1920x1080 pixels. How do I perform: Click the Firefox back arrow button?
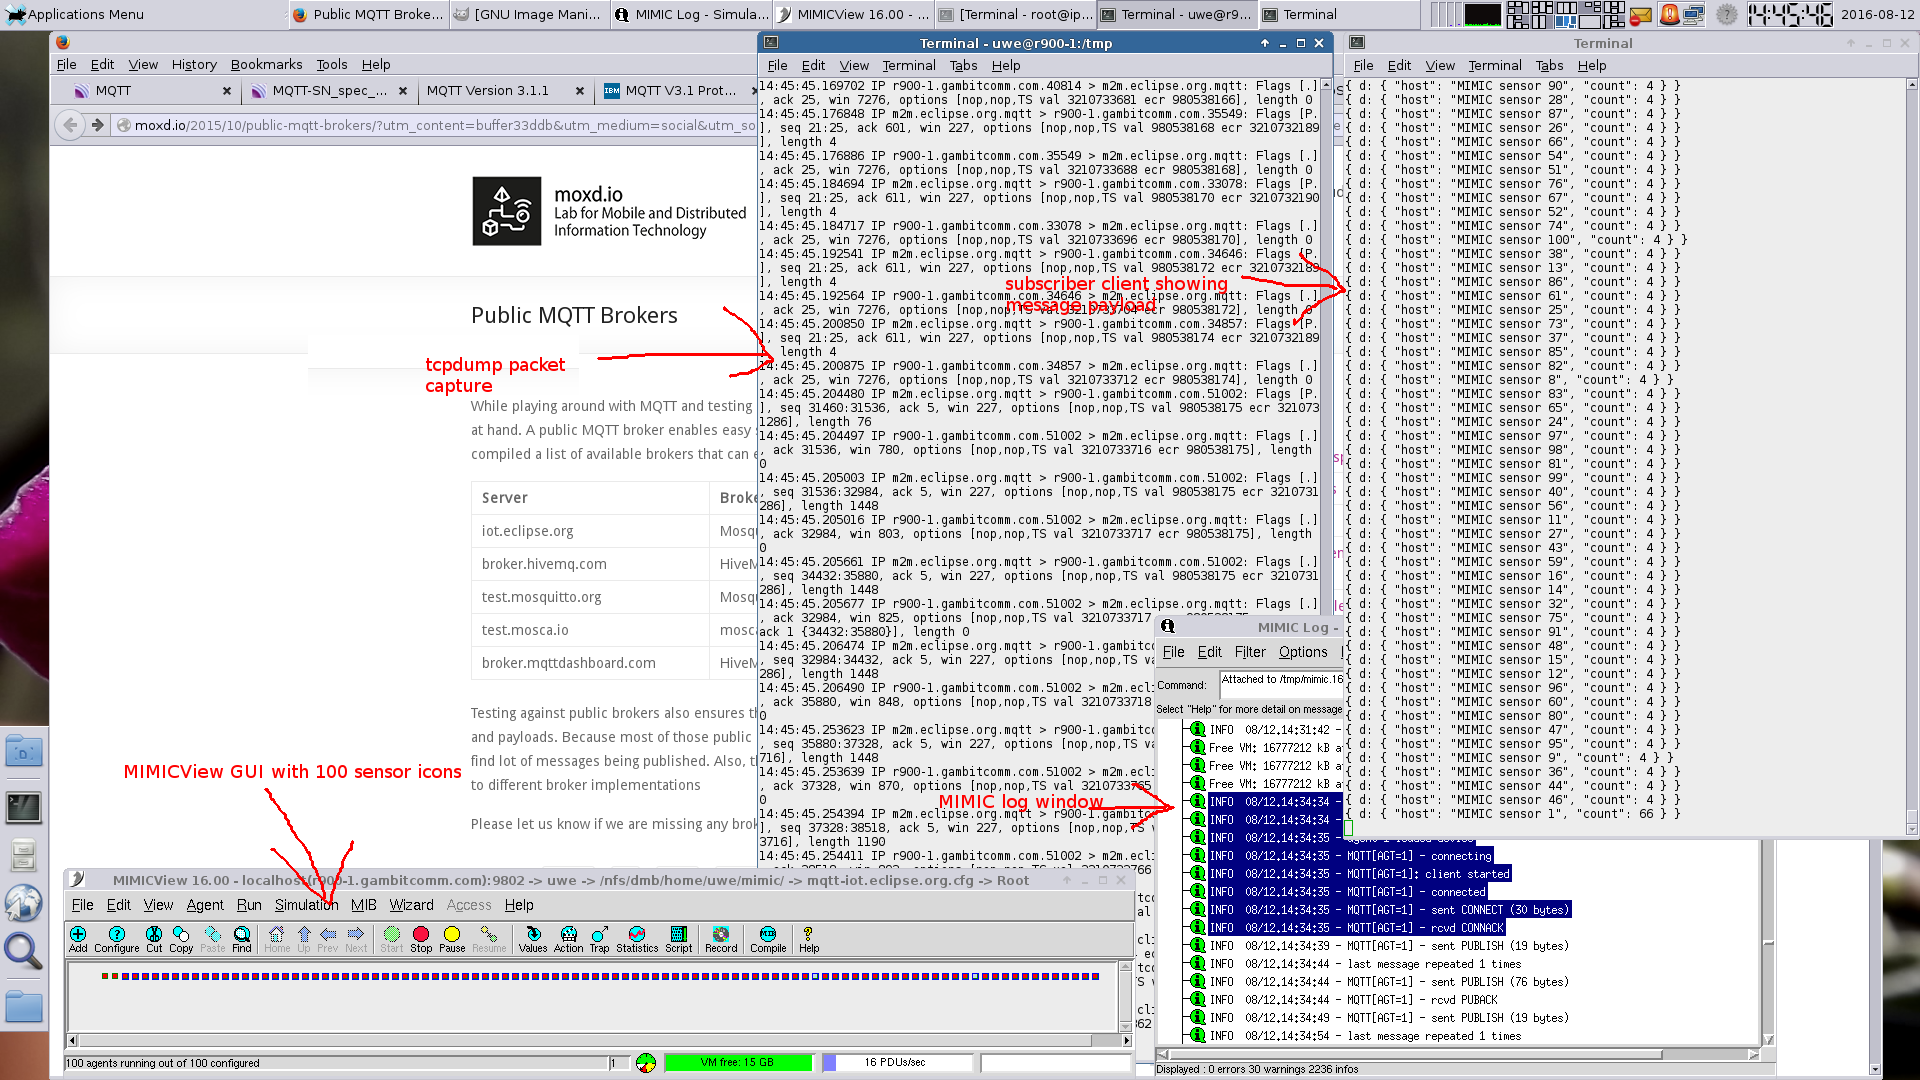tap(69, 125)
